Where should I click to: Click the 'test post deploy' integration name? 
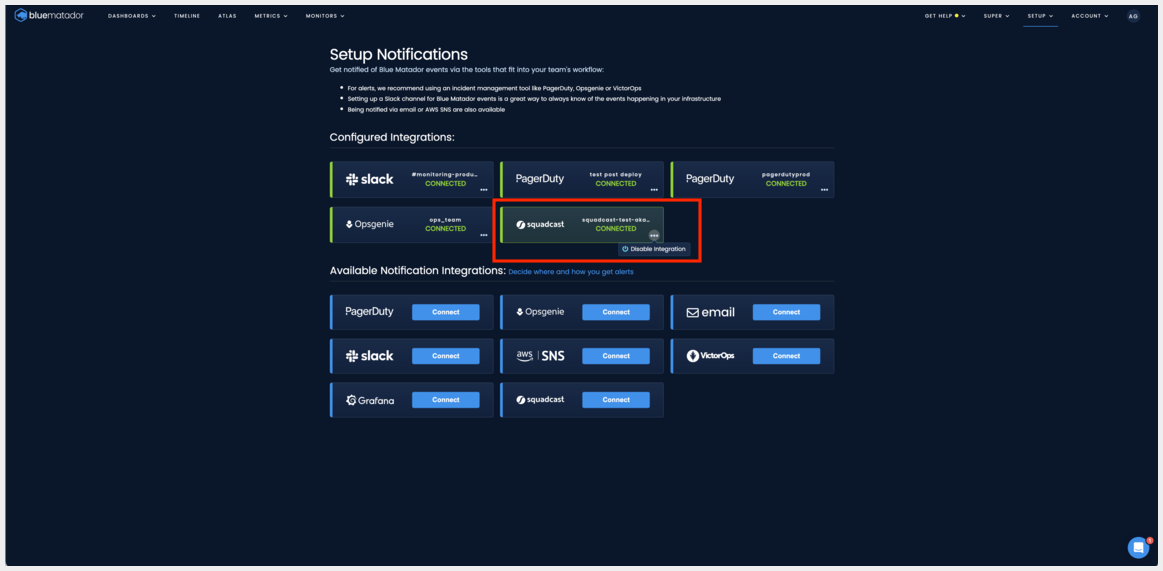(616, 175)
